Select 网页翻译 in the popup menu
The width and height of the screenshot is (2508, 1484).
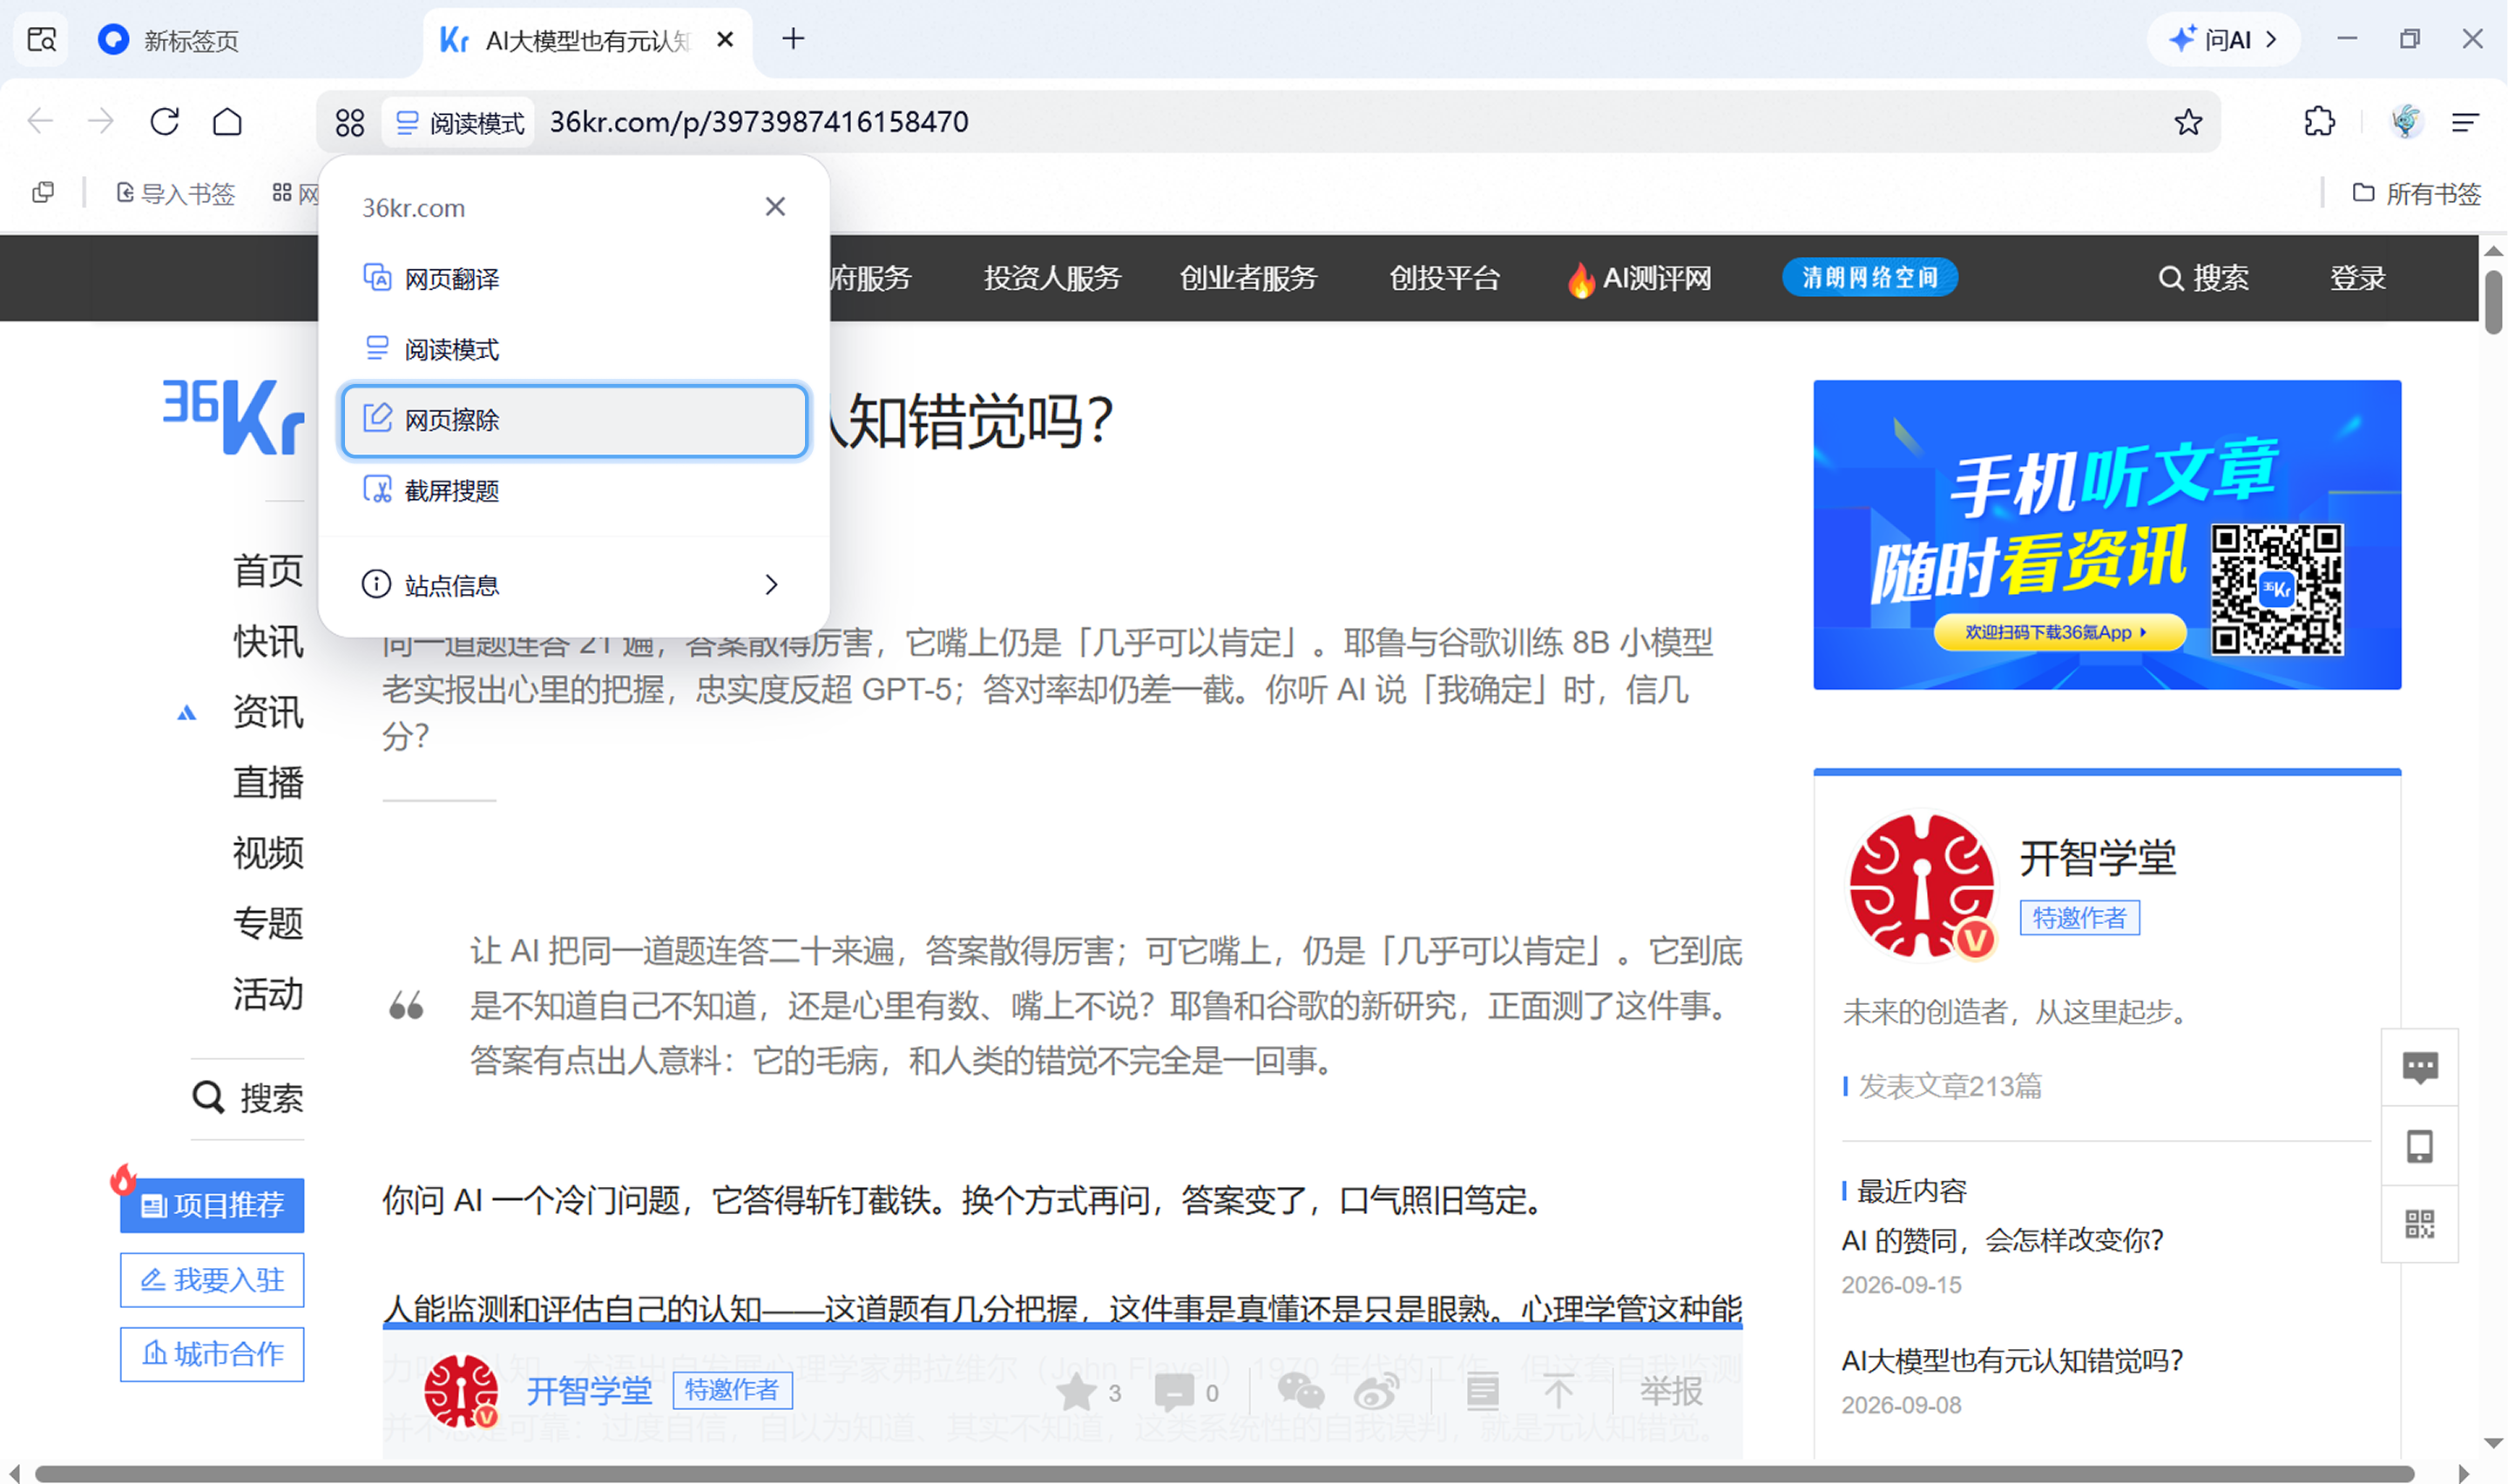coord(574,279)
